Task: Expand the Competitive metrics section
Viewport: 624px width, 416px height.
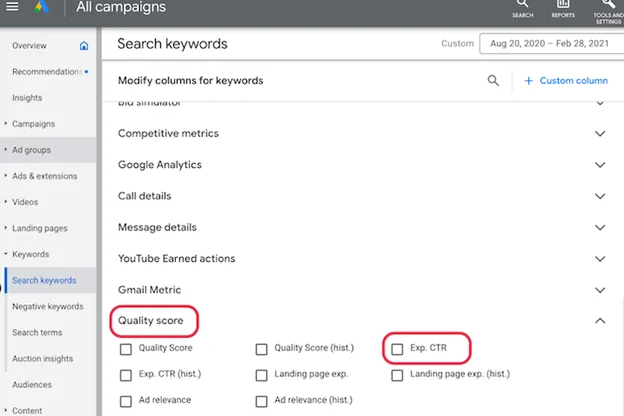Action: pyautogui.click(x=600, y=133)
